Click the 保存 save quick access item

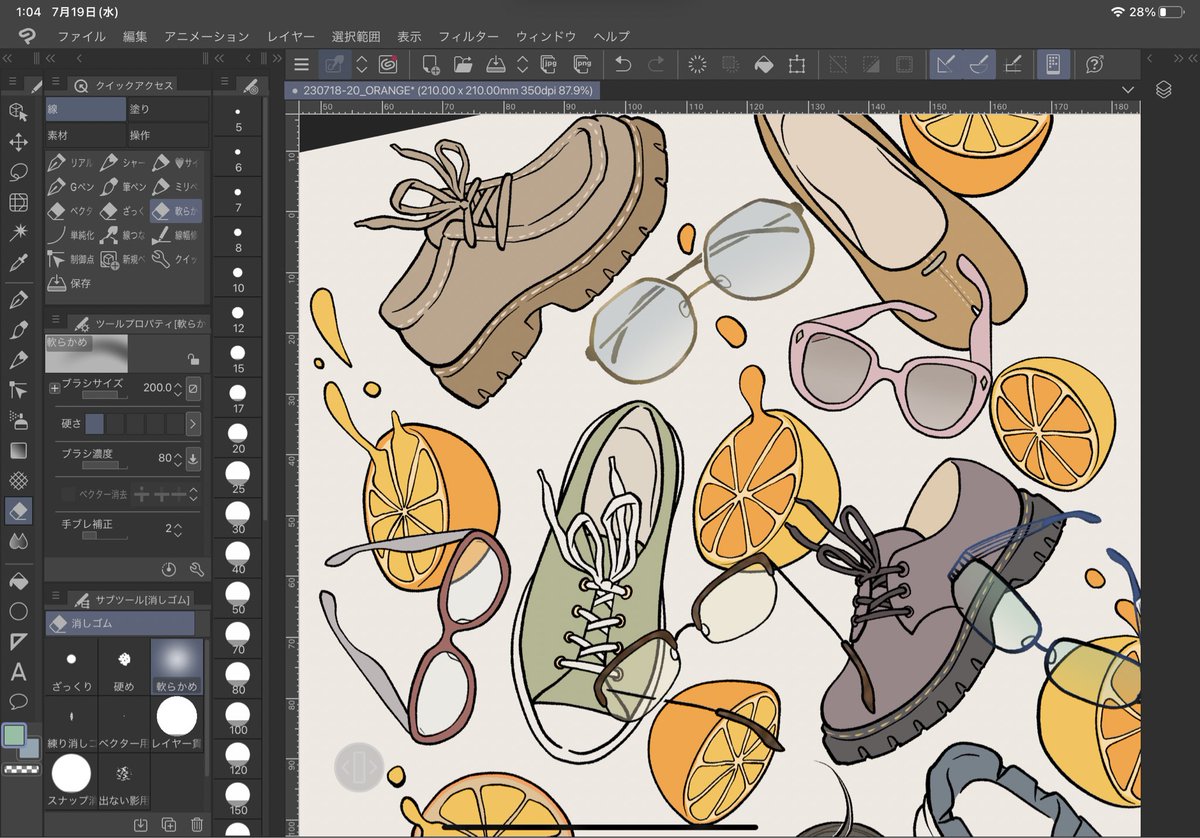70,283
